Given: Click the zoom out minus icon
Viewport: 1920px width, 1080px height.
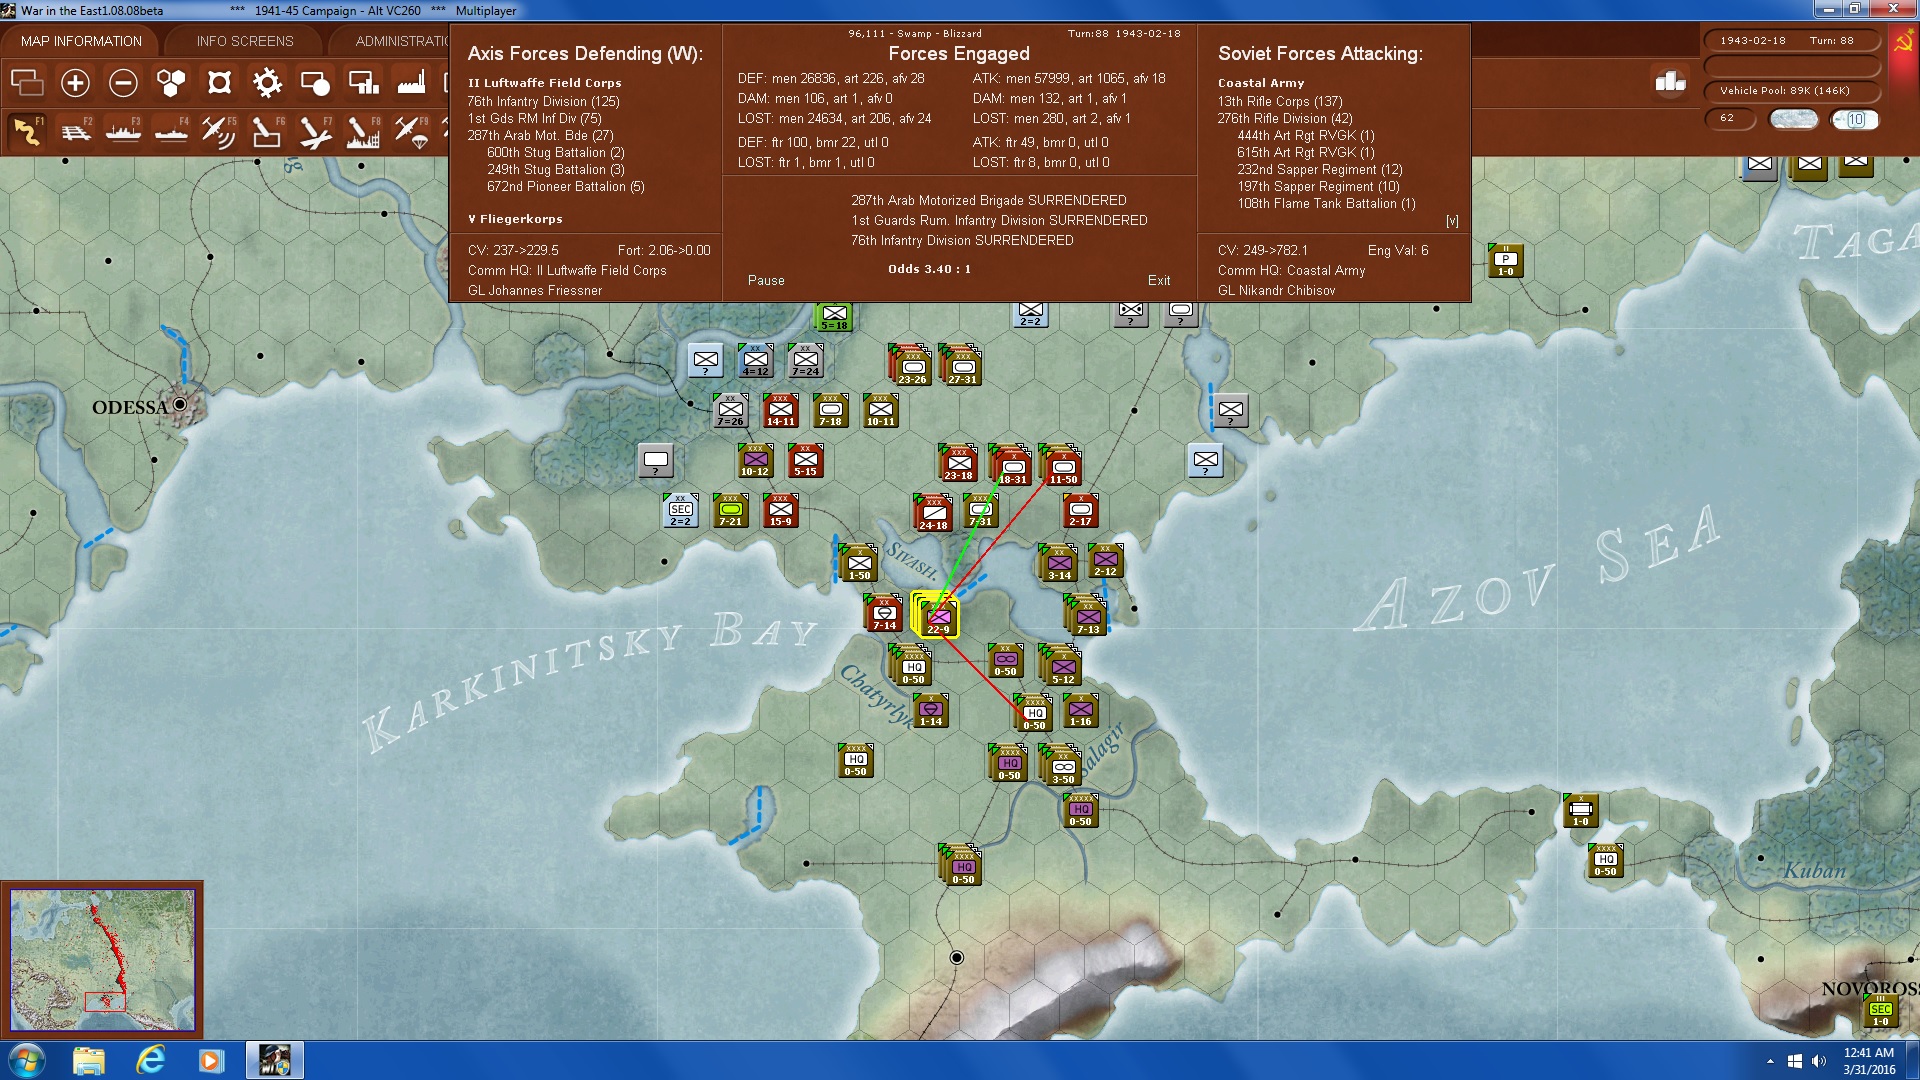Looking at the screenshot, I should tap(123, 83).
